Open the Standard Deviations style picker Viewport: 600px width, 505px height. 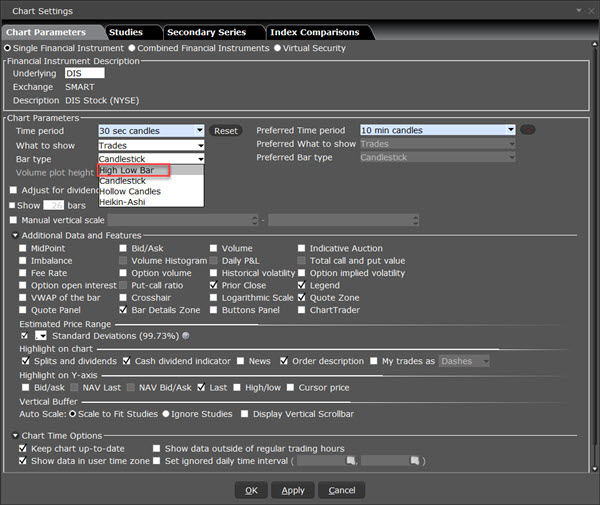[41, 336]
